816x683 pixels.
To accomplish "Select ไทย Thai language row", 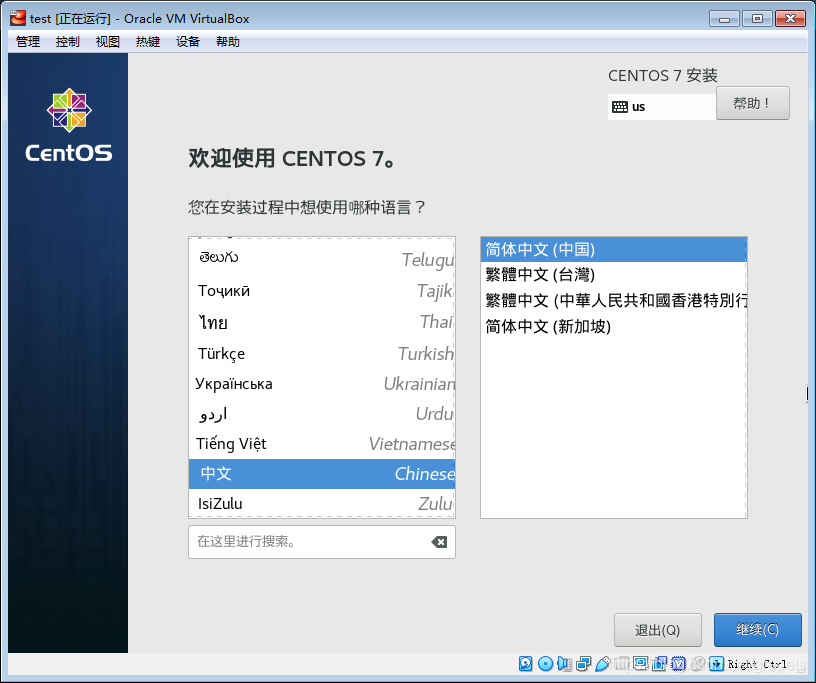I will click(322, 322).
